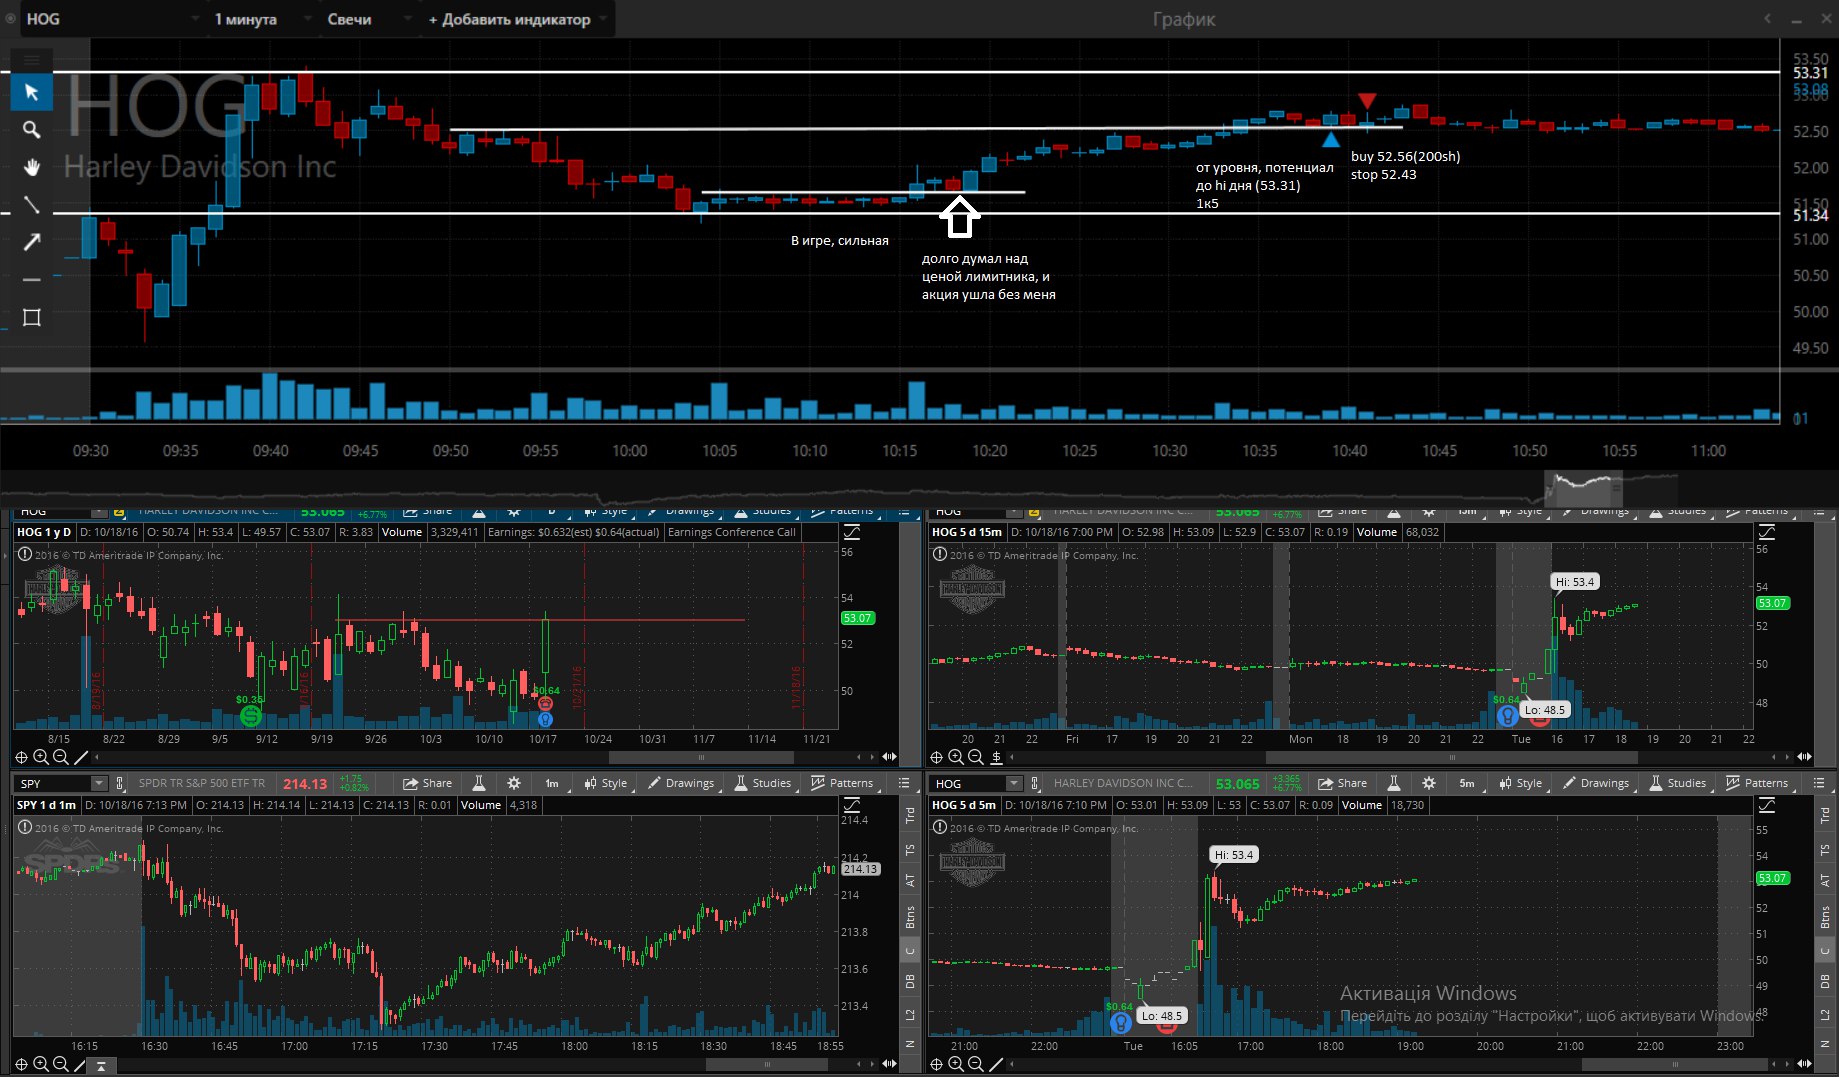Open Style menu in SPY chart
The height and width of the screenshot is (1077, 1839).
606,783
